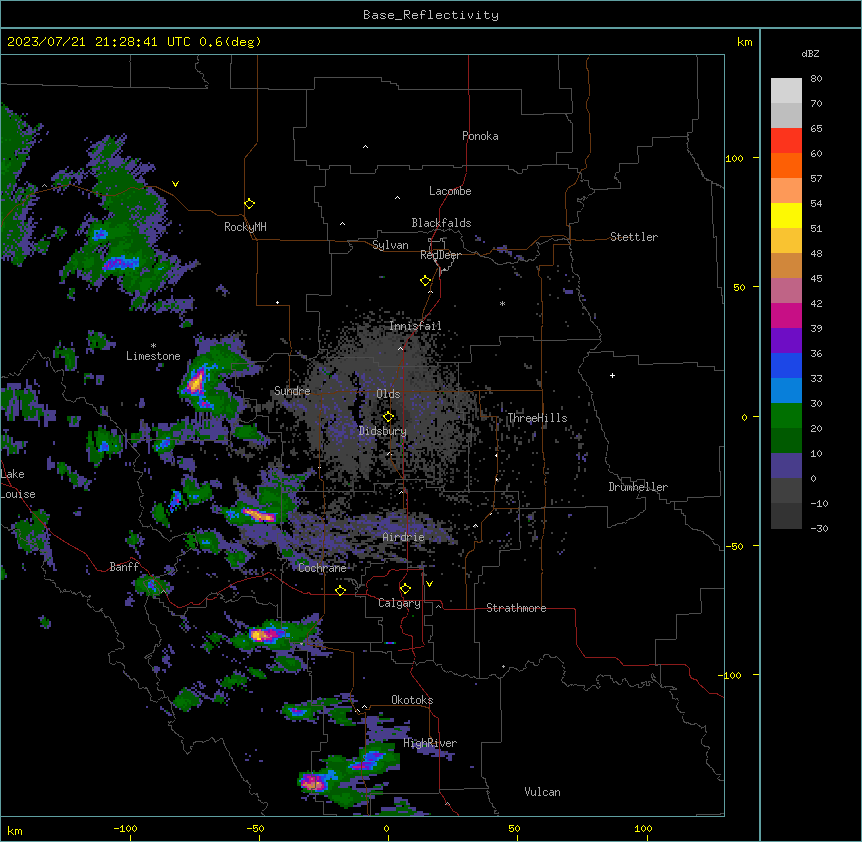The image size is (862, 842).
Task: Select the purple 36-39 dBZ legend swatch
Action: [x=786, y=341]
